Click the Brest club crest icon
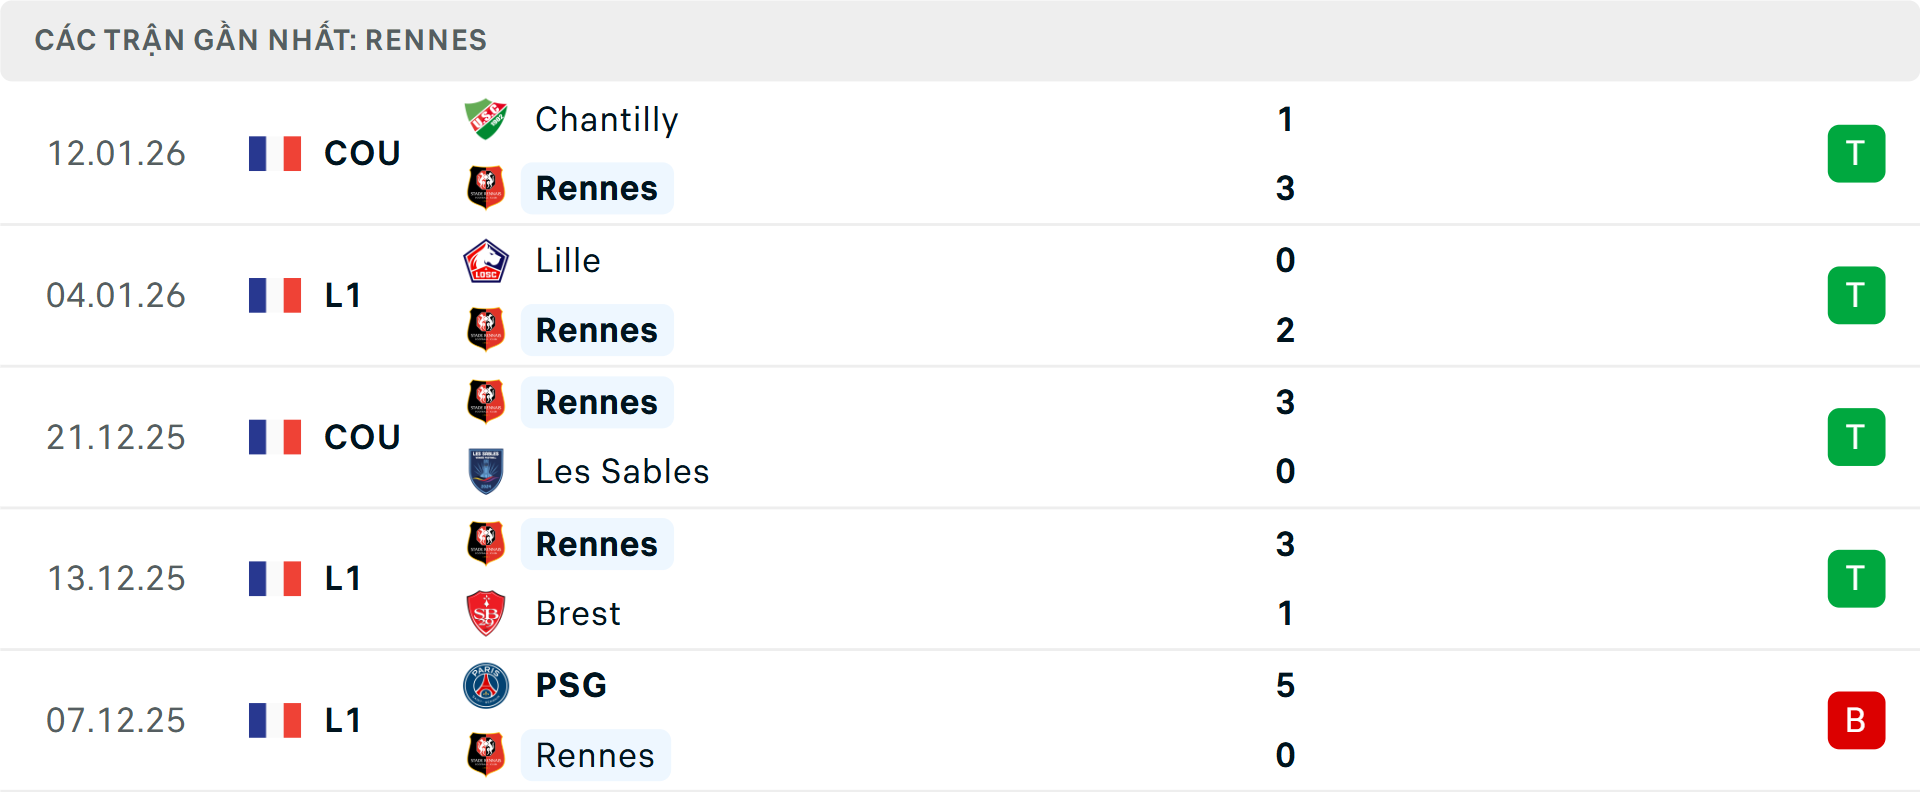Screen dimensions: 1920x792 tap(486, 613)
